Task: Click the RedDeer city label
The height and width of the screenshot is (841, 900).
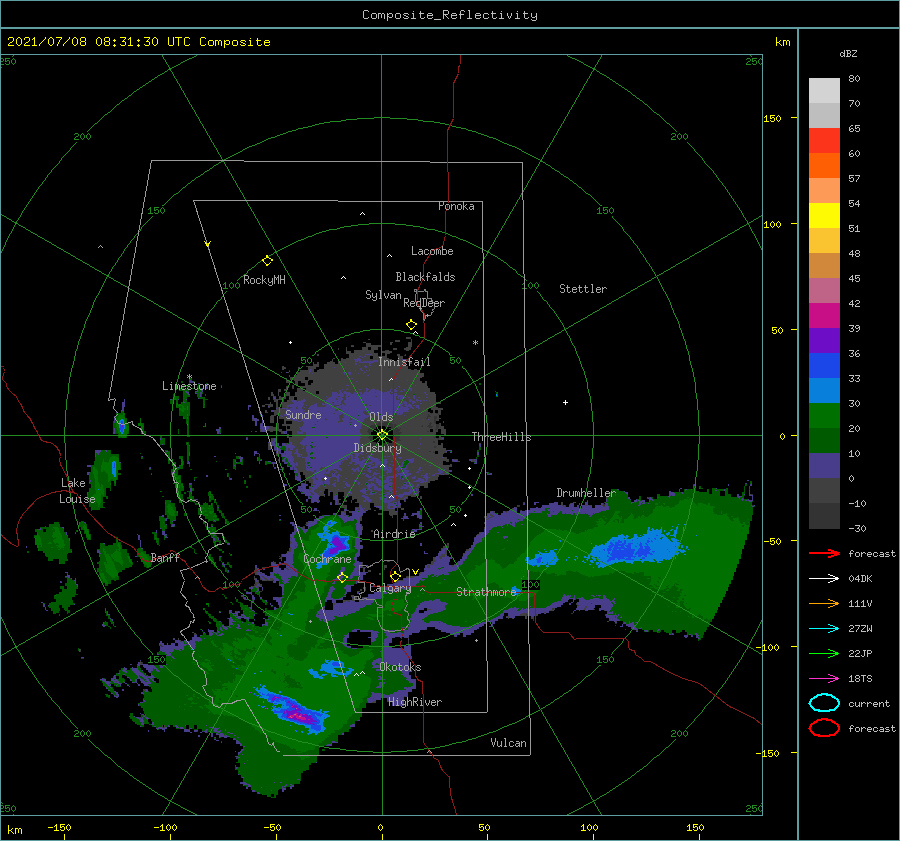Action: click(x=424, y=303)
